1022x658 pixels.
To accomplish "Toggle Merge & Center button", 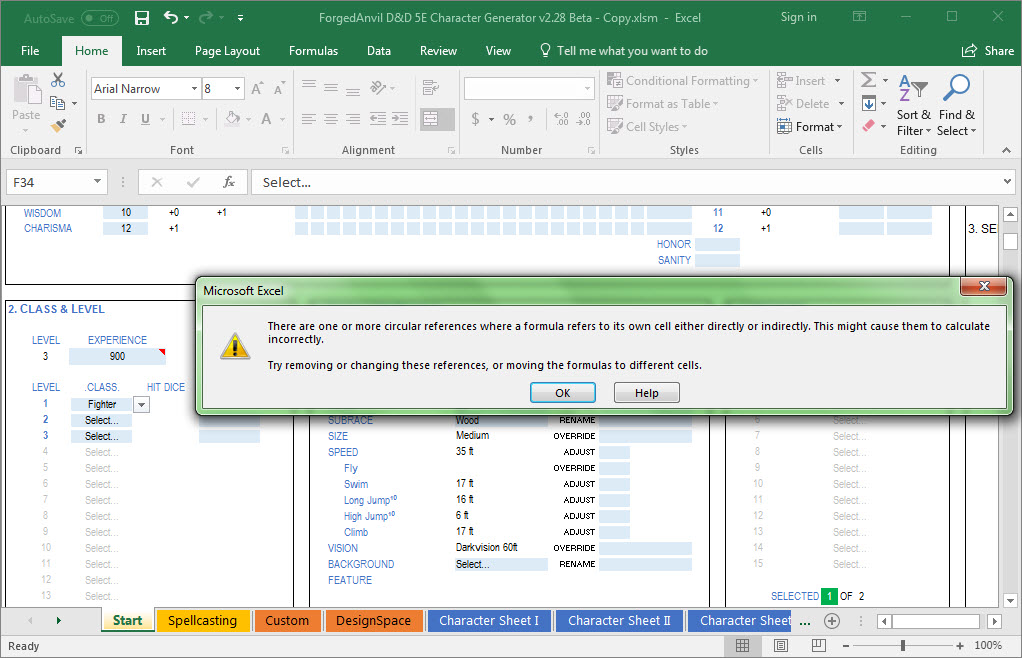I will tap(430, 119).
